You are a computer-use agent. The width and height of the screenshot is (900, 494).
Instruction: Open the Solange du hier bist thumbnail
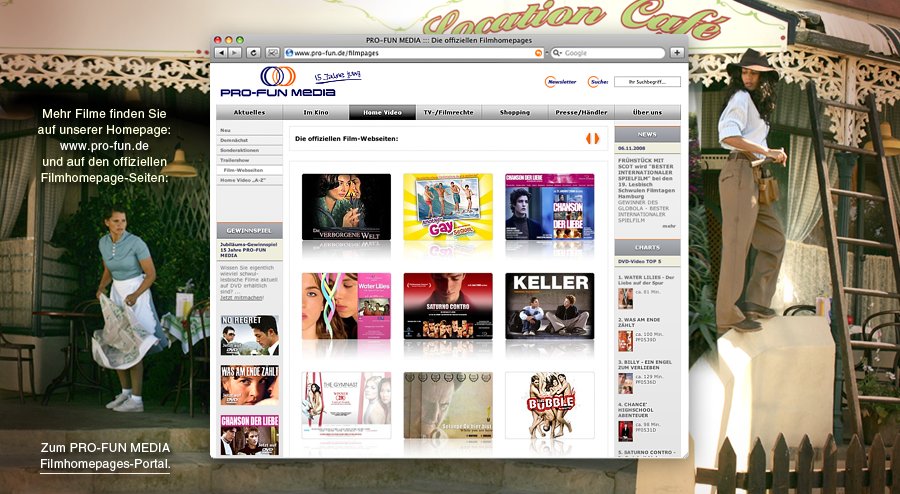click(448, 405)
